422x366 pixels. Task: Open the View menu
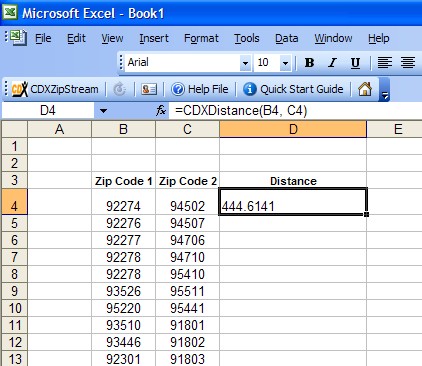pos(112,38)
